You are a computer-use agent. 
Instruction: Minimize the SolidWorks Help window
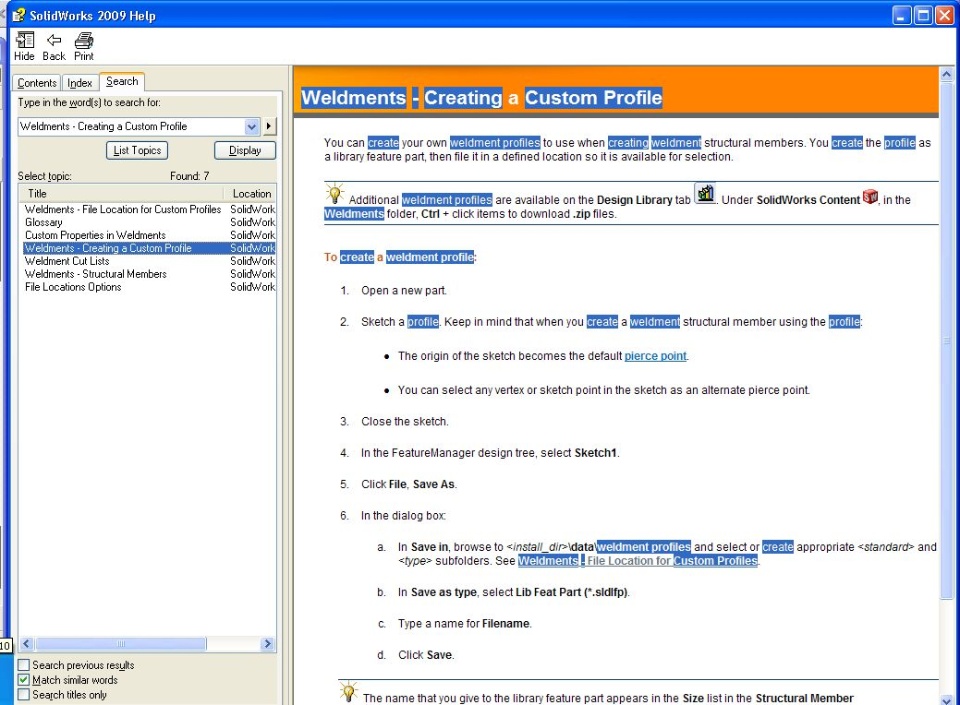[x=901, y=15]
